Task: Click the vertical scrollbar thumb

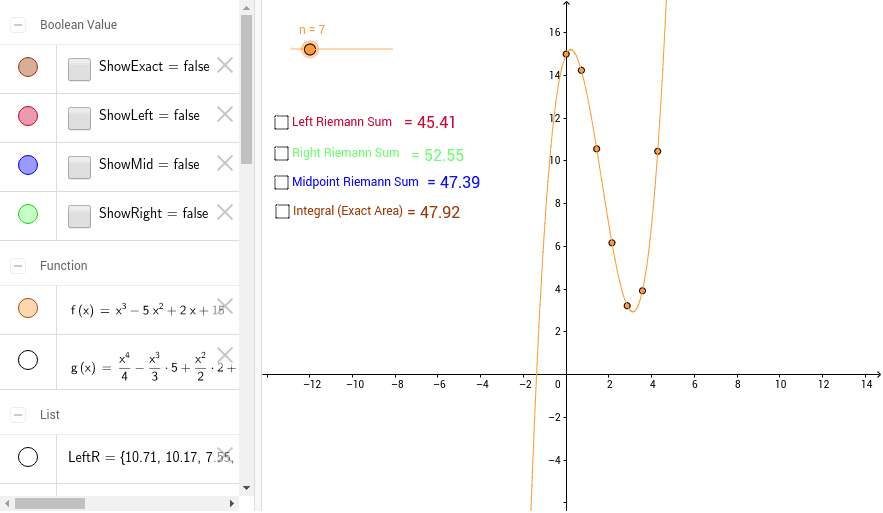Action: coord(246,90)
